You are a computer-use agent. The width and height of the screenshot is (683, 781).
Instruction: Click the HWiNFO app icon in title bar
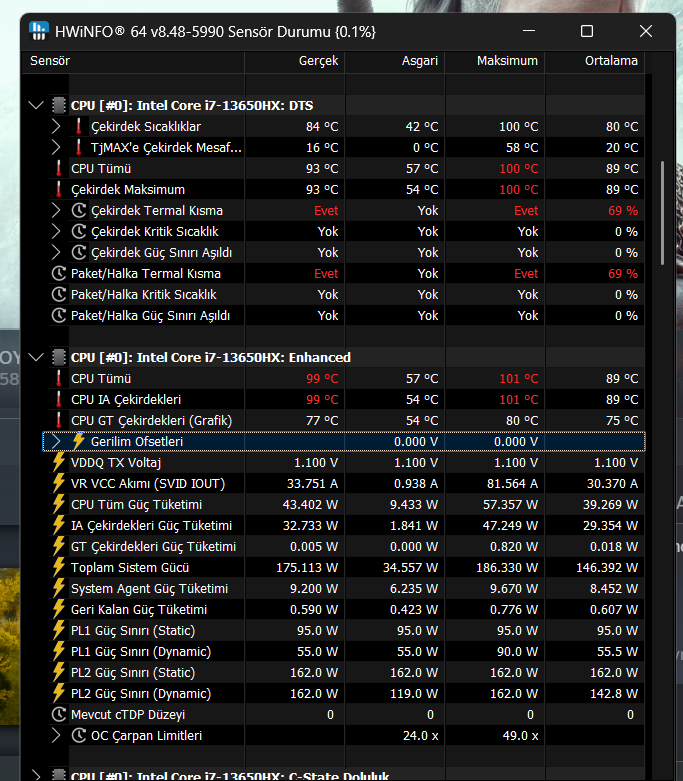38,31
